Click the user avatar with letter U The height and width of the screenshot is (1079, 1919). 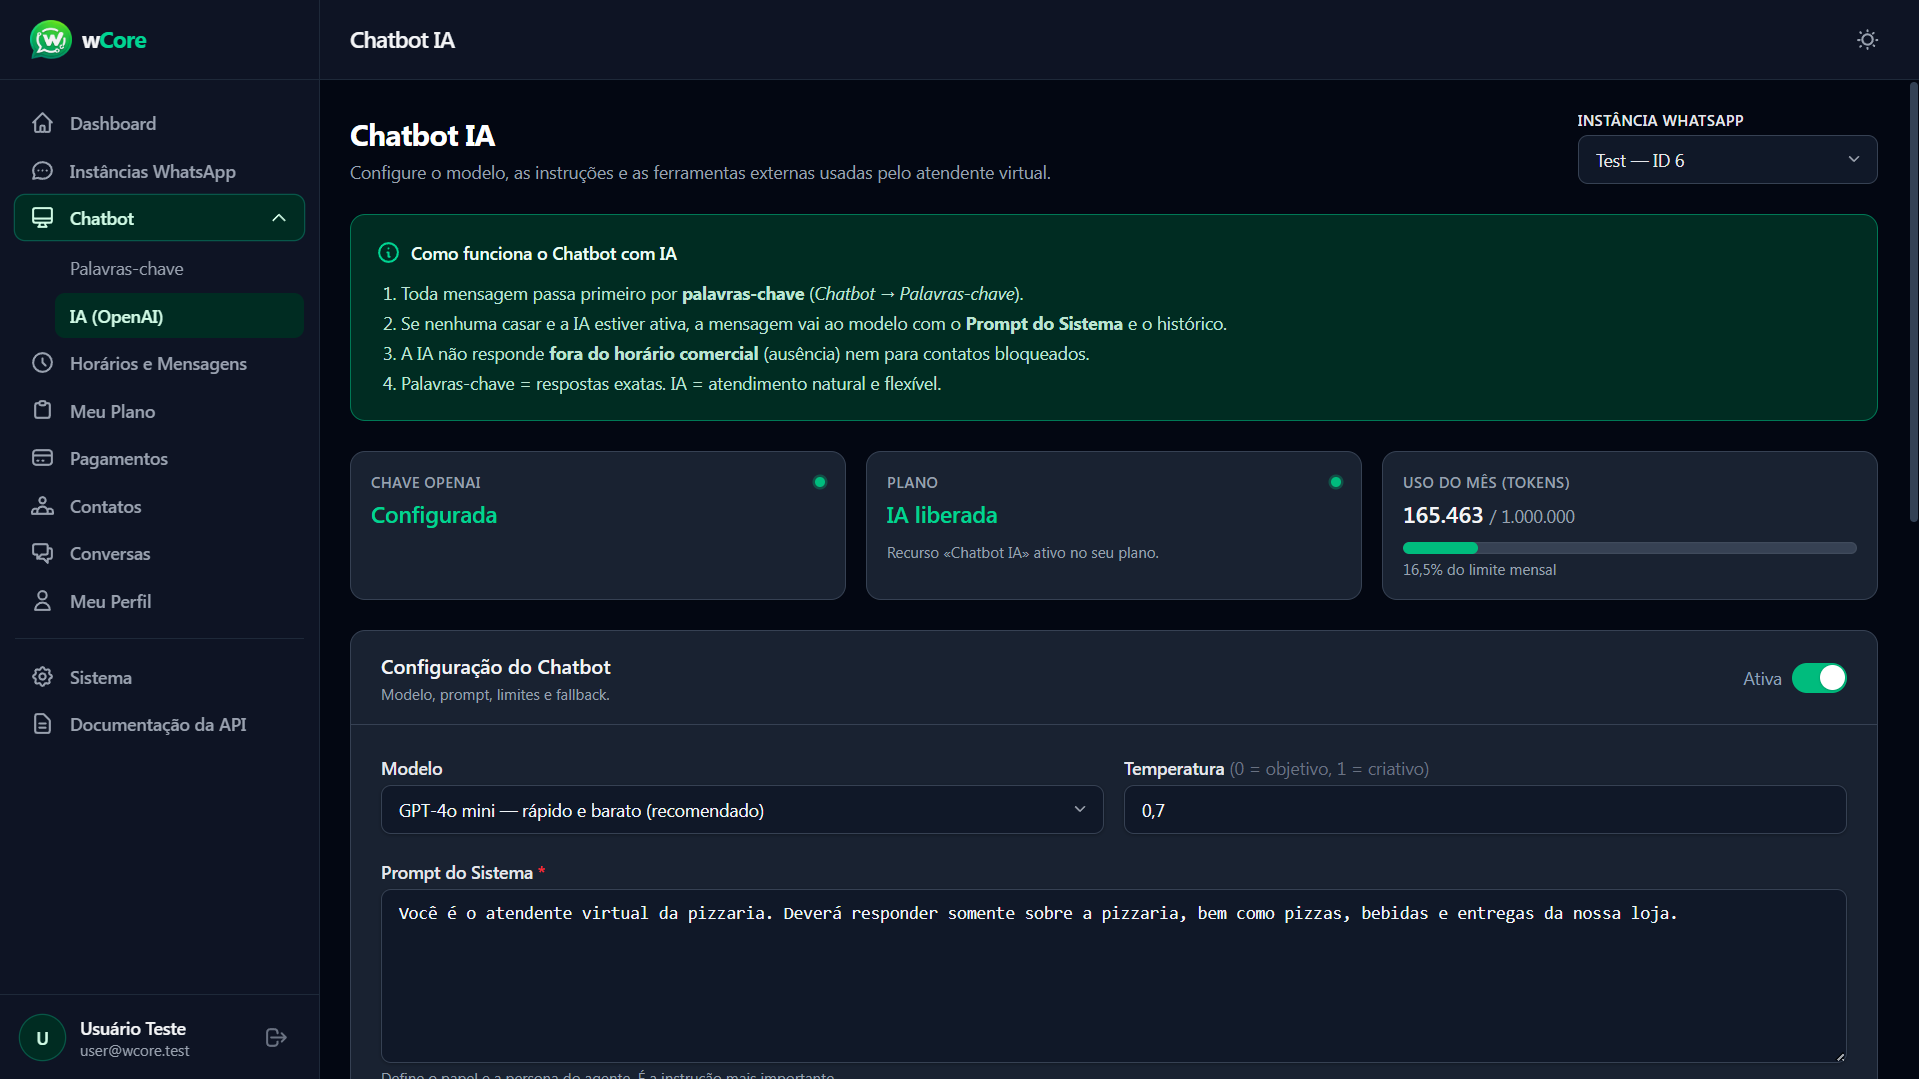pyautogui.click(x=42, y=1038)
